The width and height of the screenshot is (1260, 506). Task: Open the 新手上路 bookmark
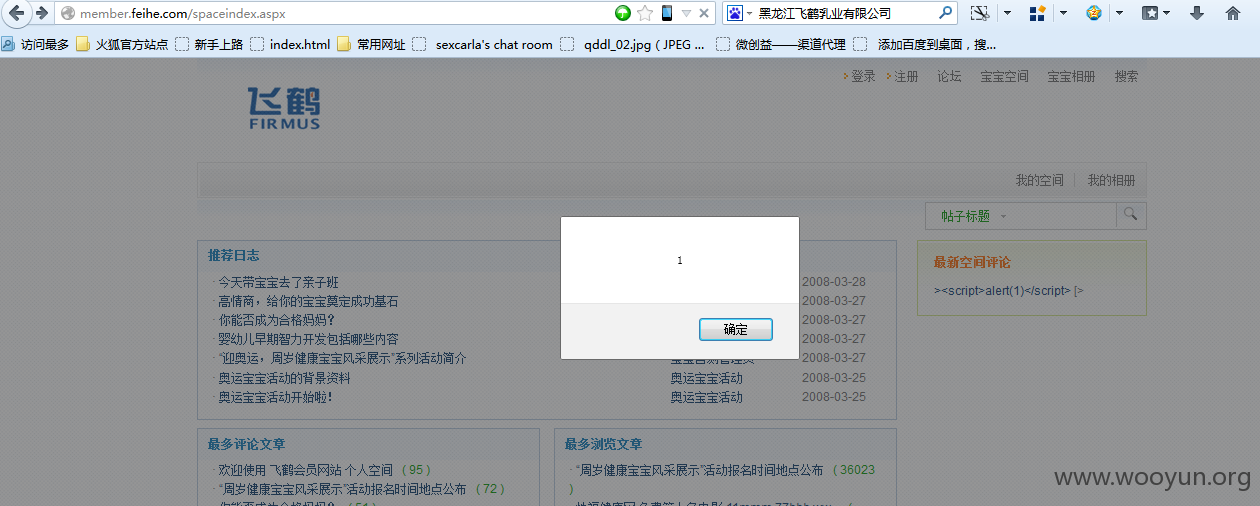209,44
